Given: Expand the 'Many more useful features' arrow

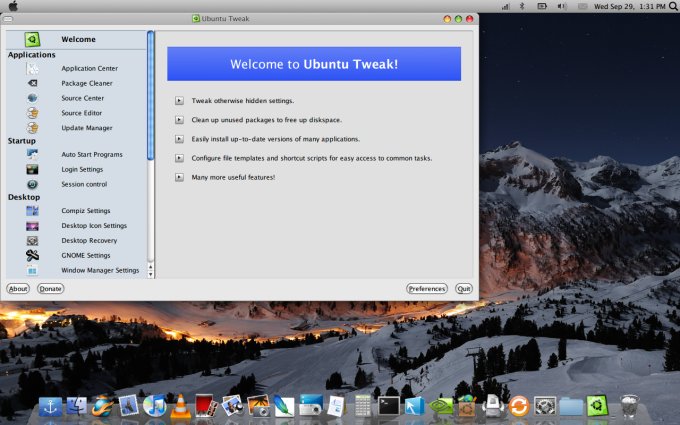Looking at the screenshot, I should (179, 177).
